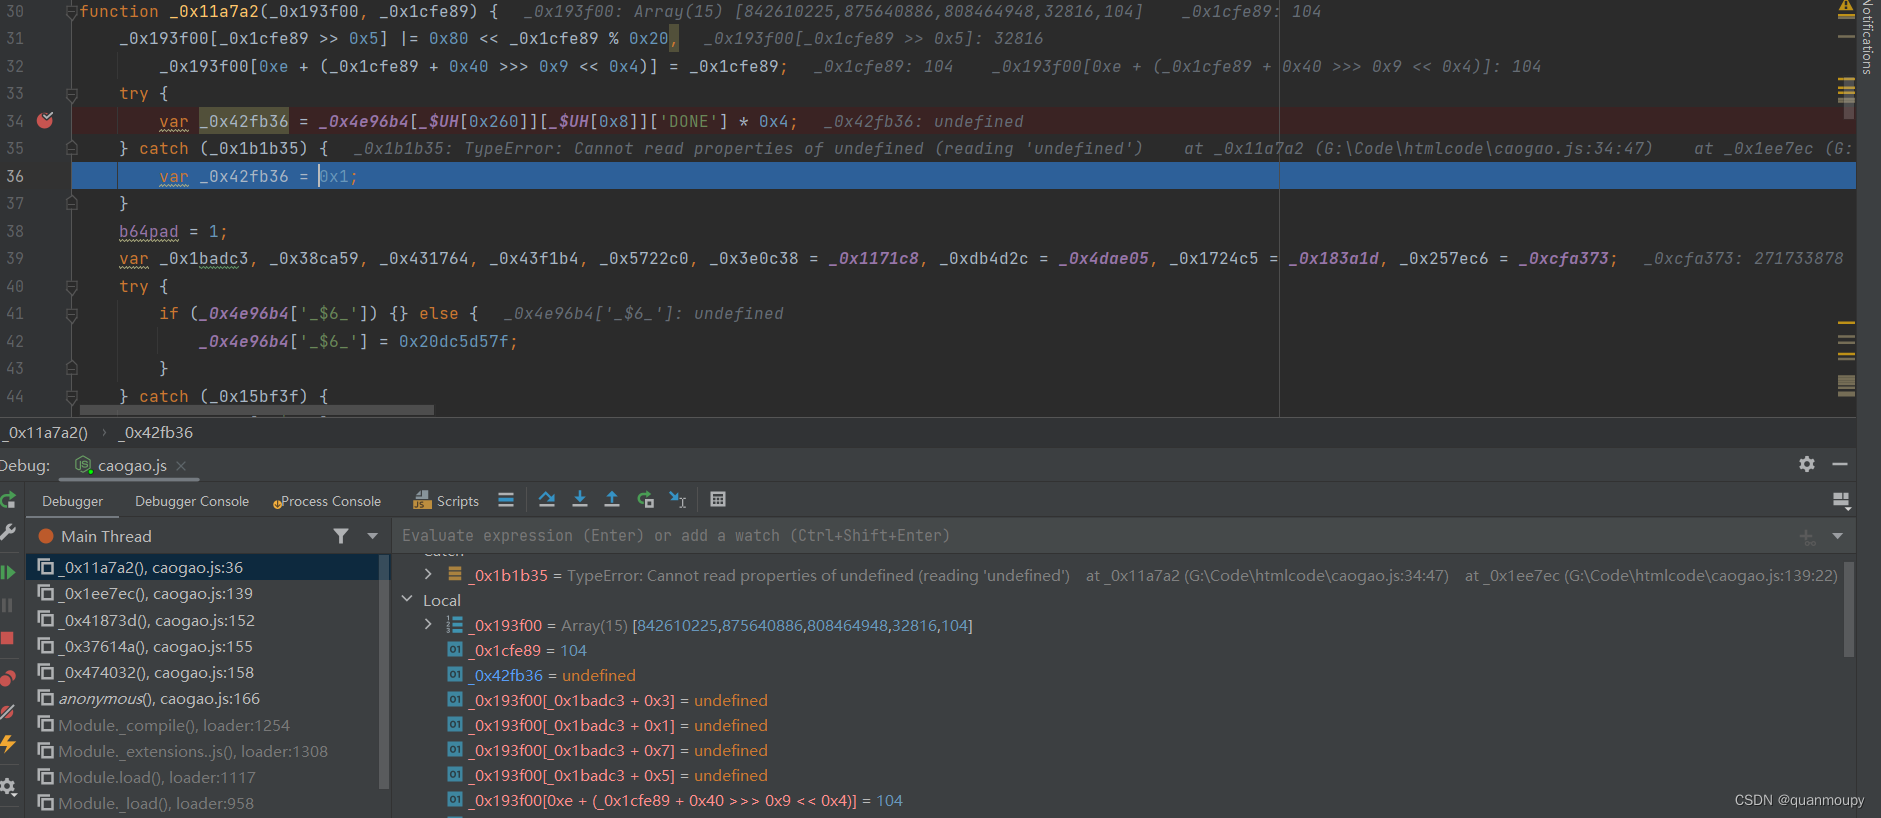Stop the debug session red square
The height and width of the screenshot is (818, 1881).
7,638
